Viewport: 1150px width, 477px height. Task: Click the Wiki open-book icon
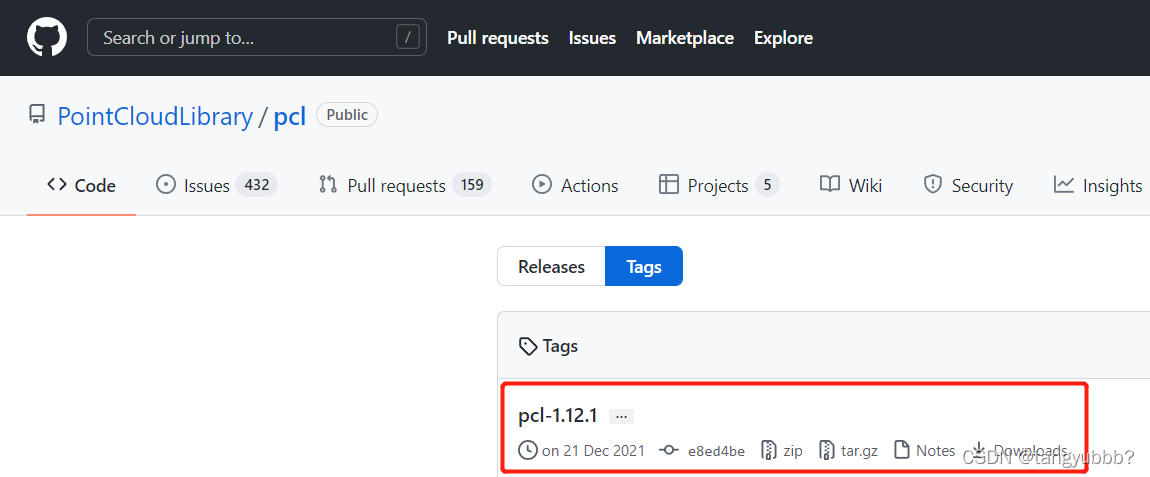click(829, 184)
